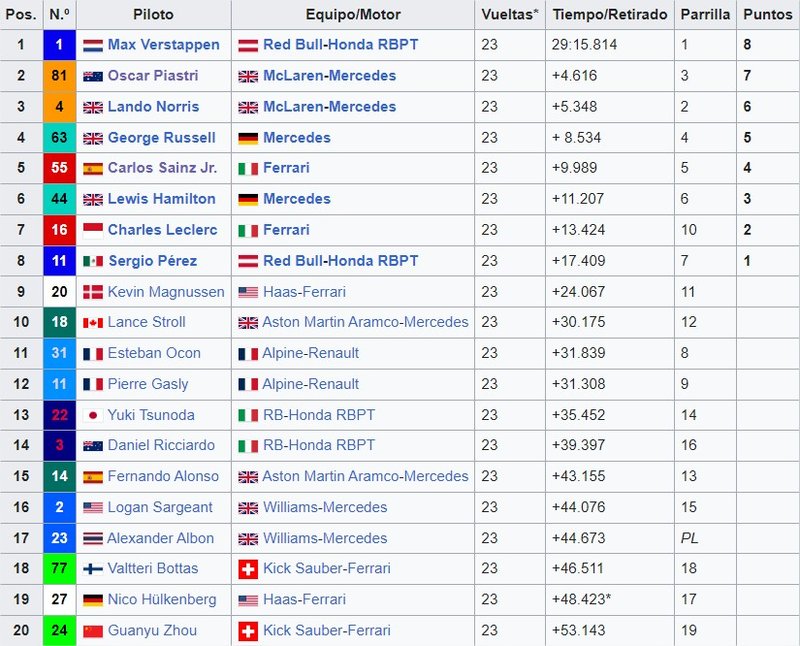
Task: Click the Equipo/Motor column header
Action: 353,14
